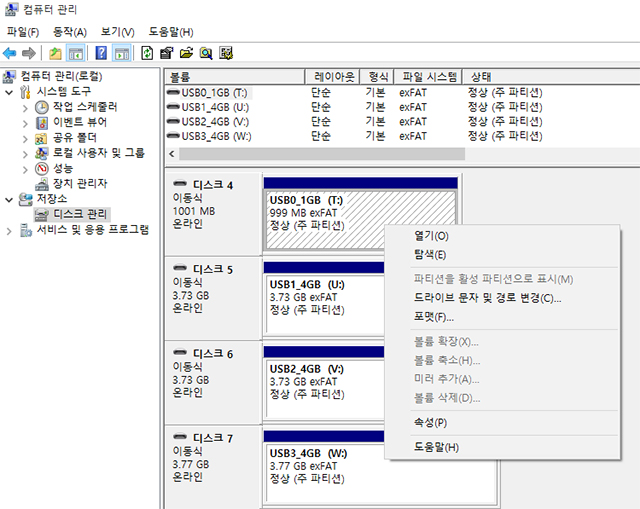The image size is (640, 509).
Task: Click the 서비스 및 응용 프로그램 icon
Action: pyautogui.click(x=25, y=230)
